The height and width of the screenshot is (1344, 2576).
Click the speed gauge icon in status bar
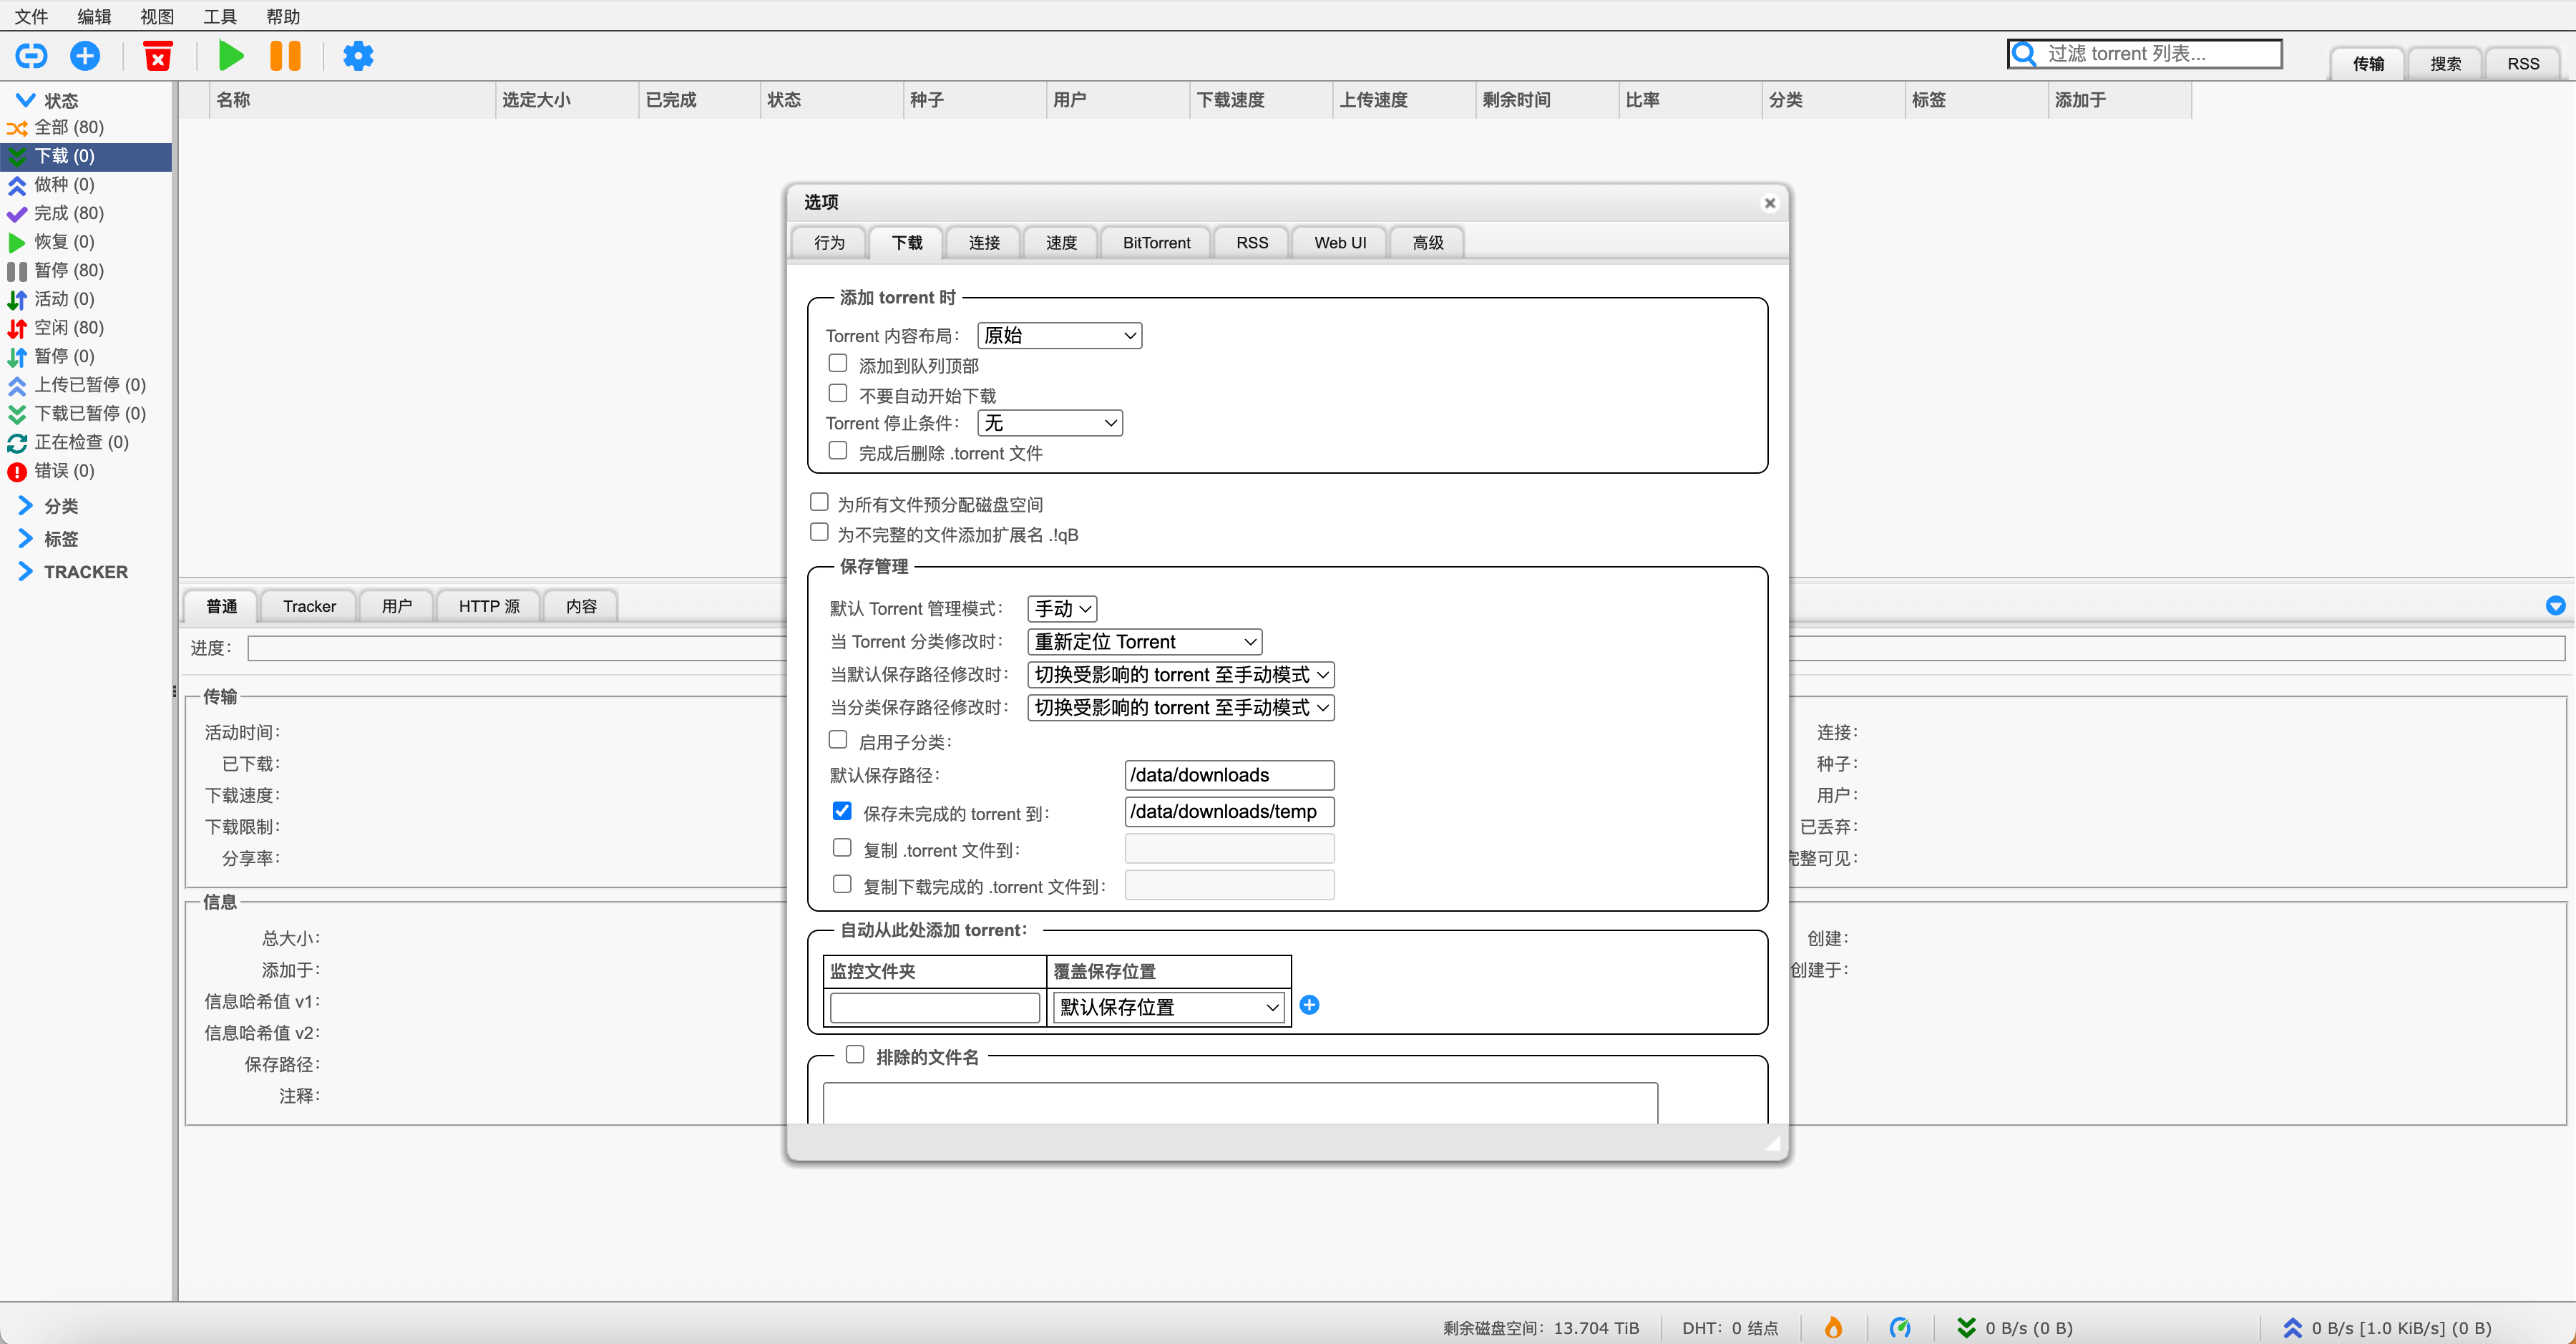click(1900, 1327)
